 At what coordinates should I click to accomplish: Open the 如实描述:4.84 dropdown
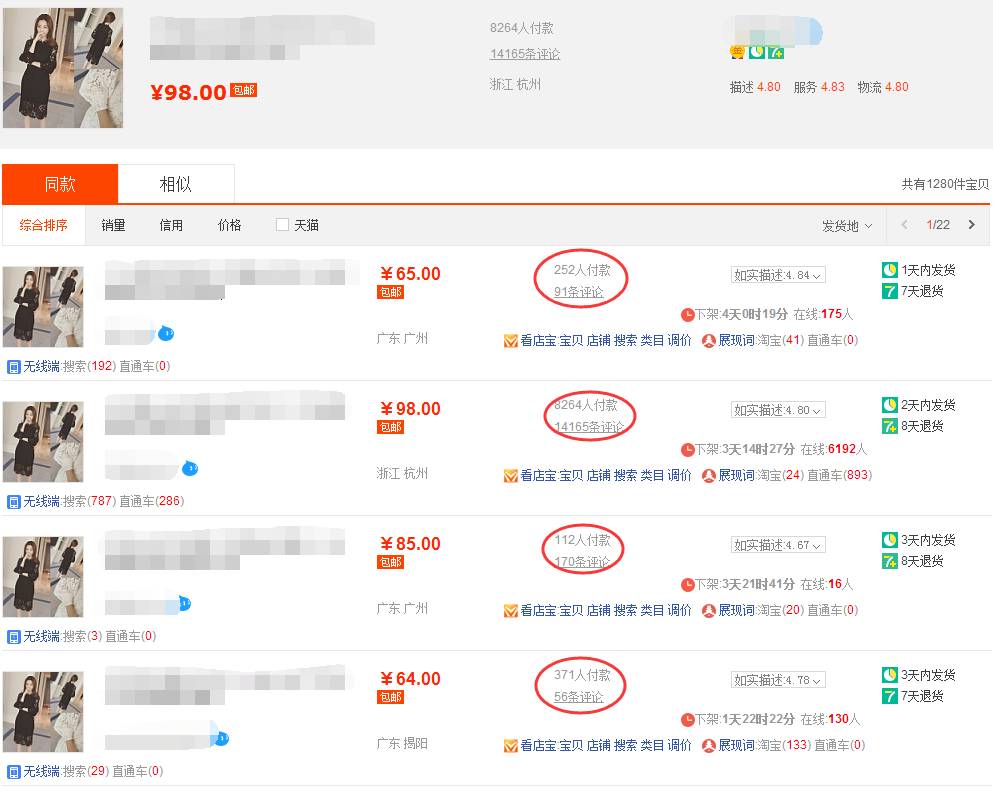(x=778, y=275)
